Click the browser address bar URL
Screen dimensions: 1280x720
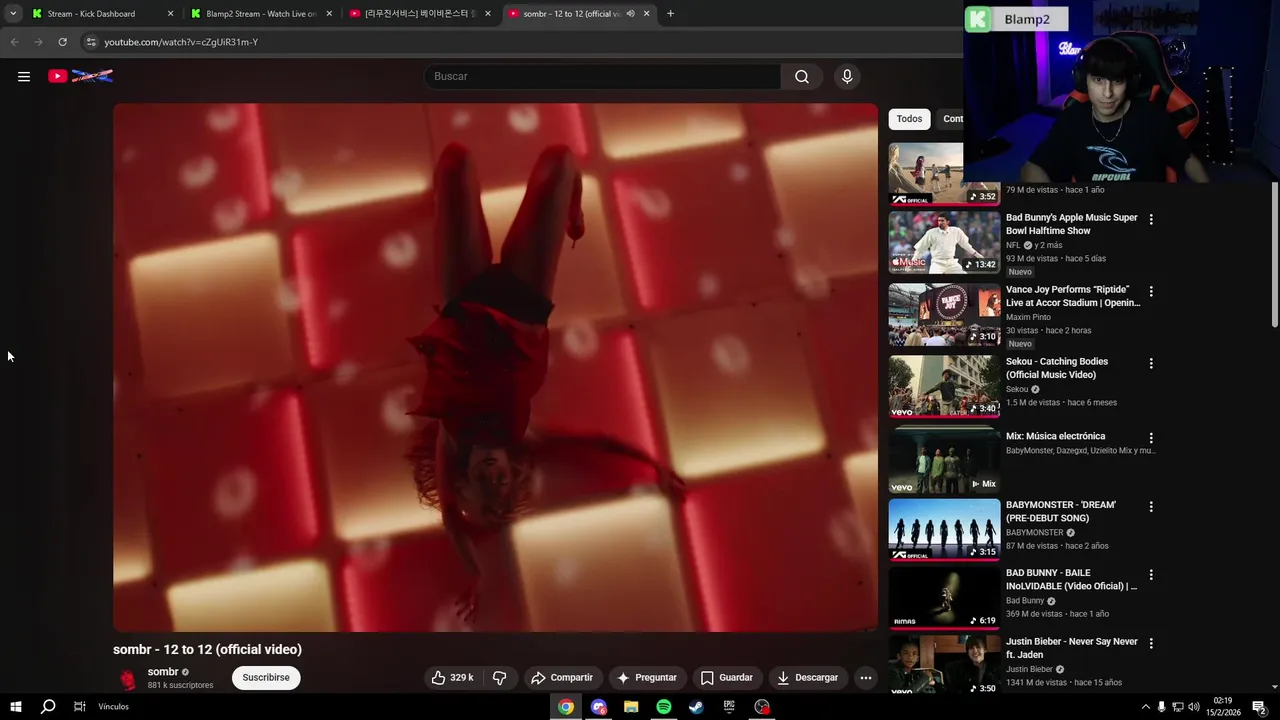[x=181, y=42]
